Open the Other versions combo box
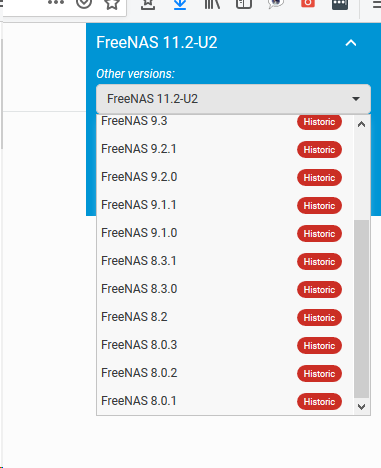 (x=233, y=99)
